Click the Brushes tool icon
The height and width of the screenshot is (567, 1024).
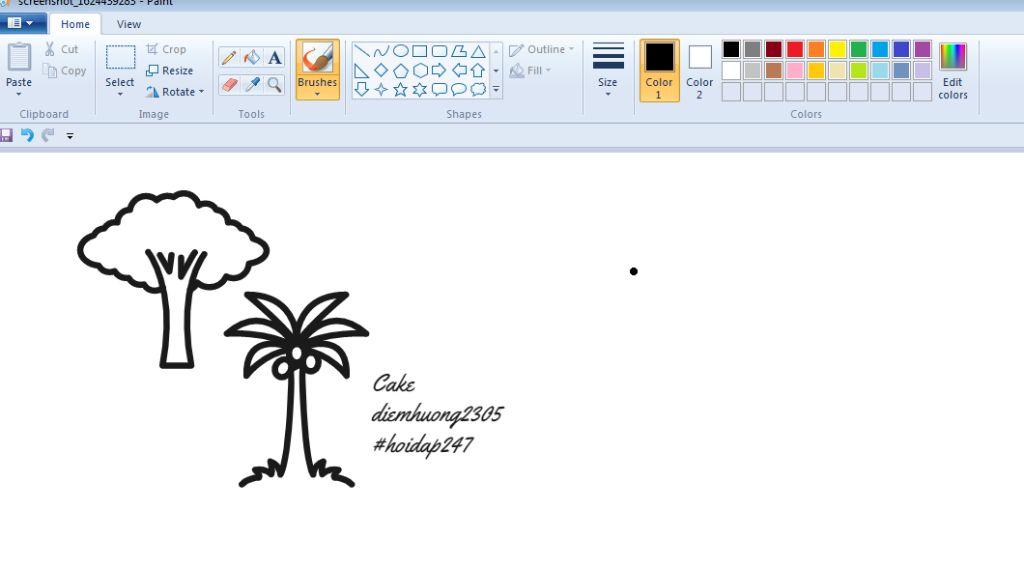click(x=317, y=57)
